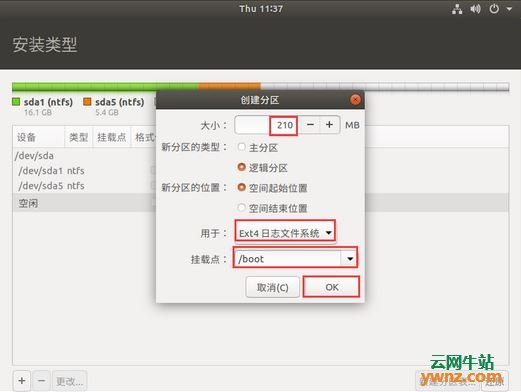The height and width of the screenshot is (392, 521).
Task: Click the remove partition minus button
Action: pos(41,380)
